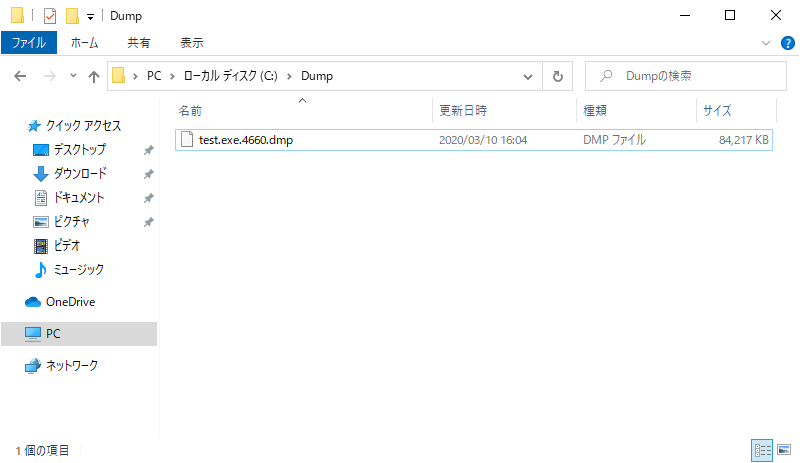This screenshot has height=463, width=800.
Task: Maximize the Dump window
Action: pyautogui.click(x=730, y=15)
